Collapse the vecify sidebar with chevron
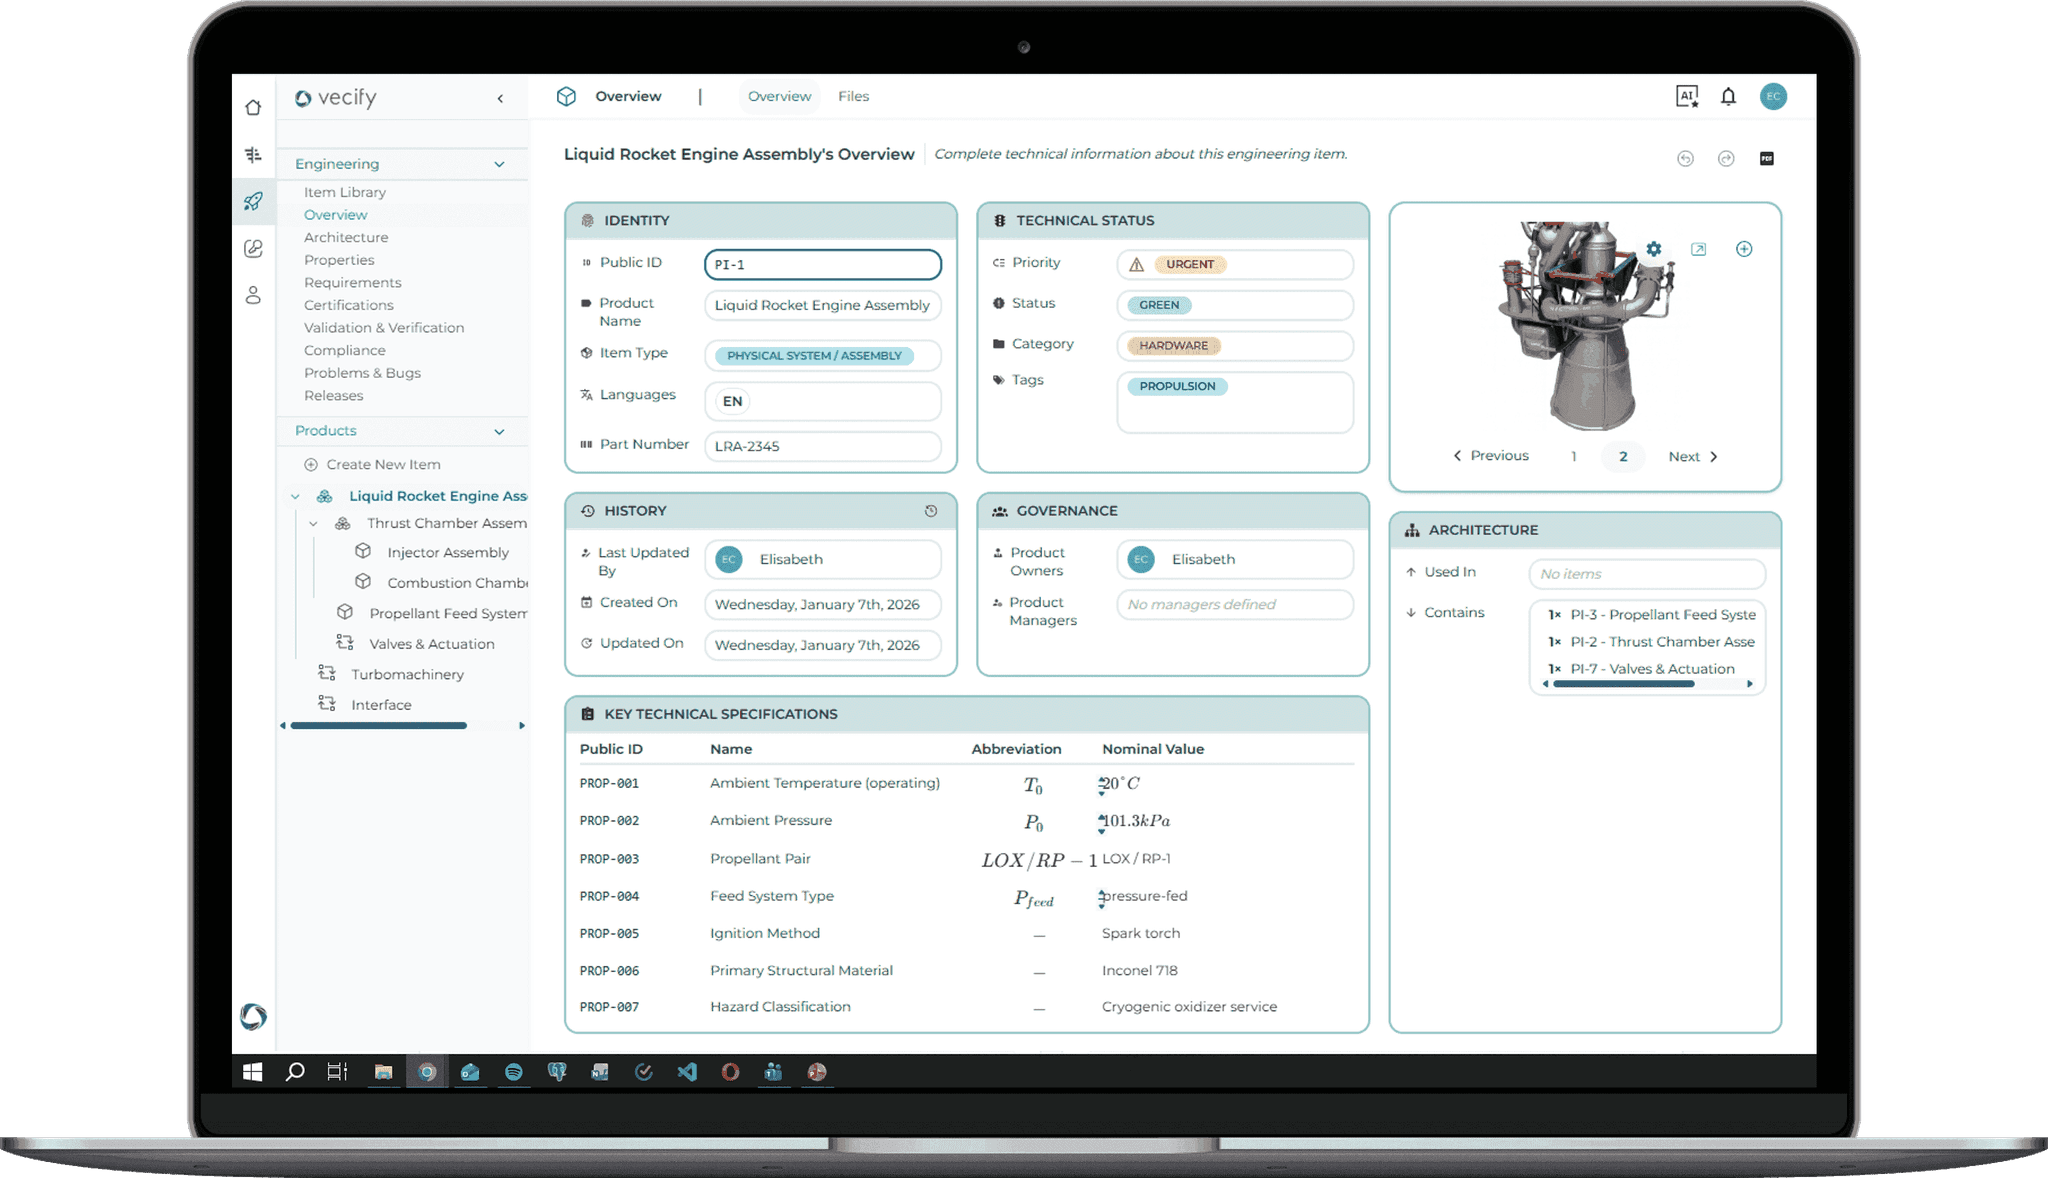Viewport: 2048px width, 1178px height. [500, 98]
